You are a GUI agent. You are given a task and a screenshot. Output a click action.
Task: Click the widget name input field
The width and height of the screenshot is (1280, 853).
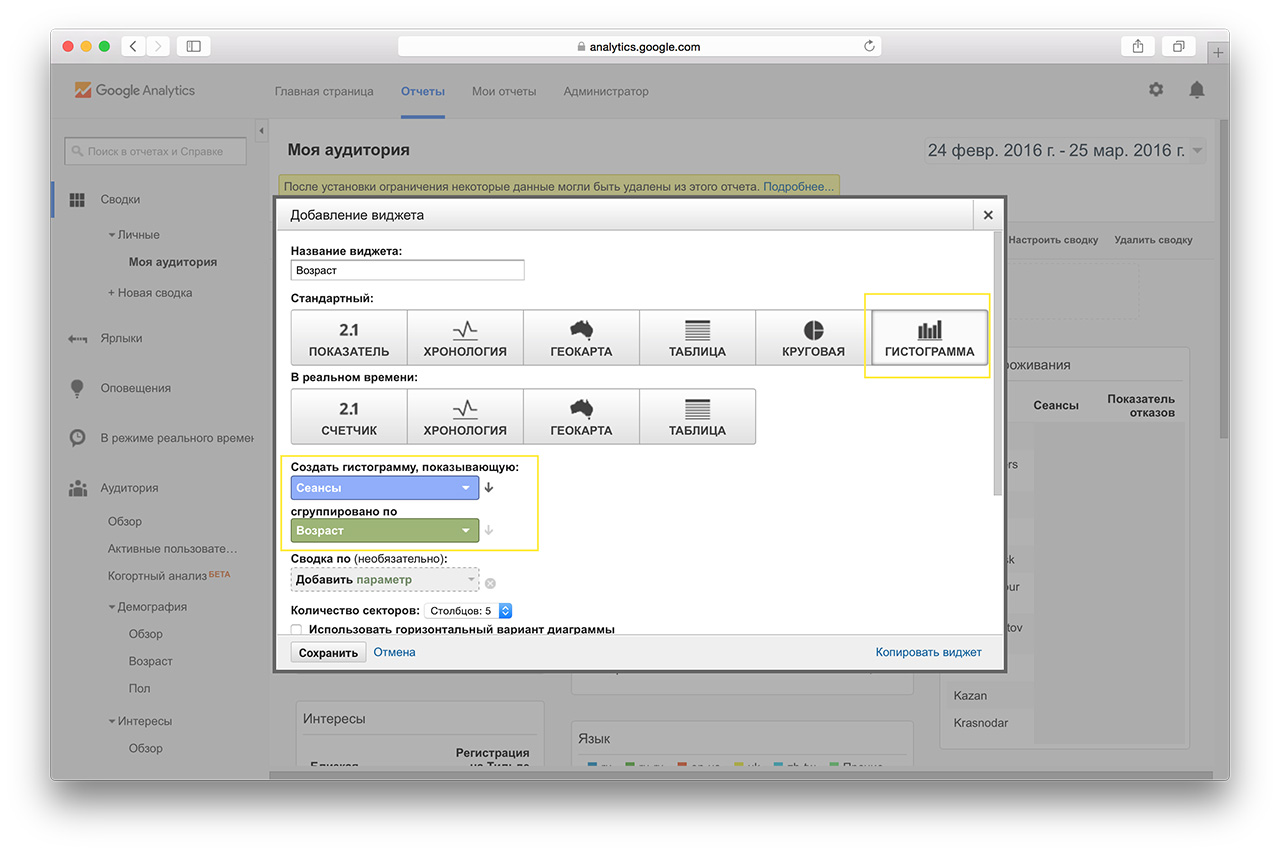[x=407, y=270]
